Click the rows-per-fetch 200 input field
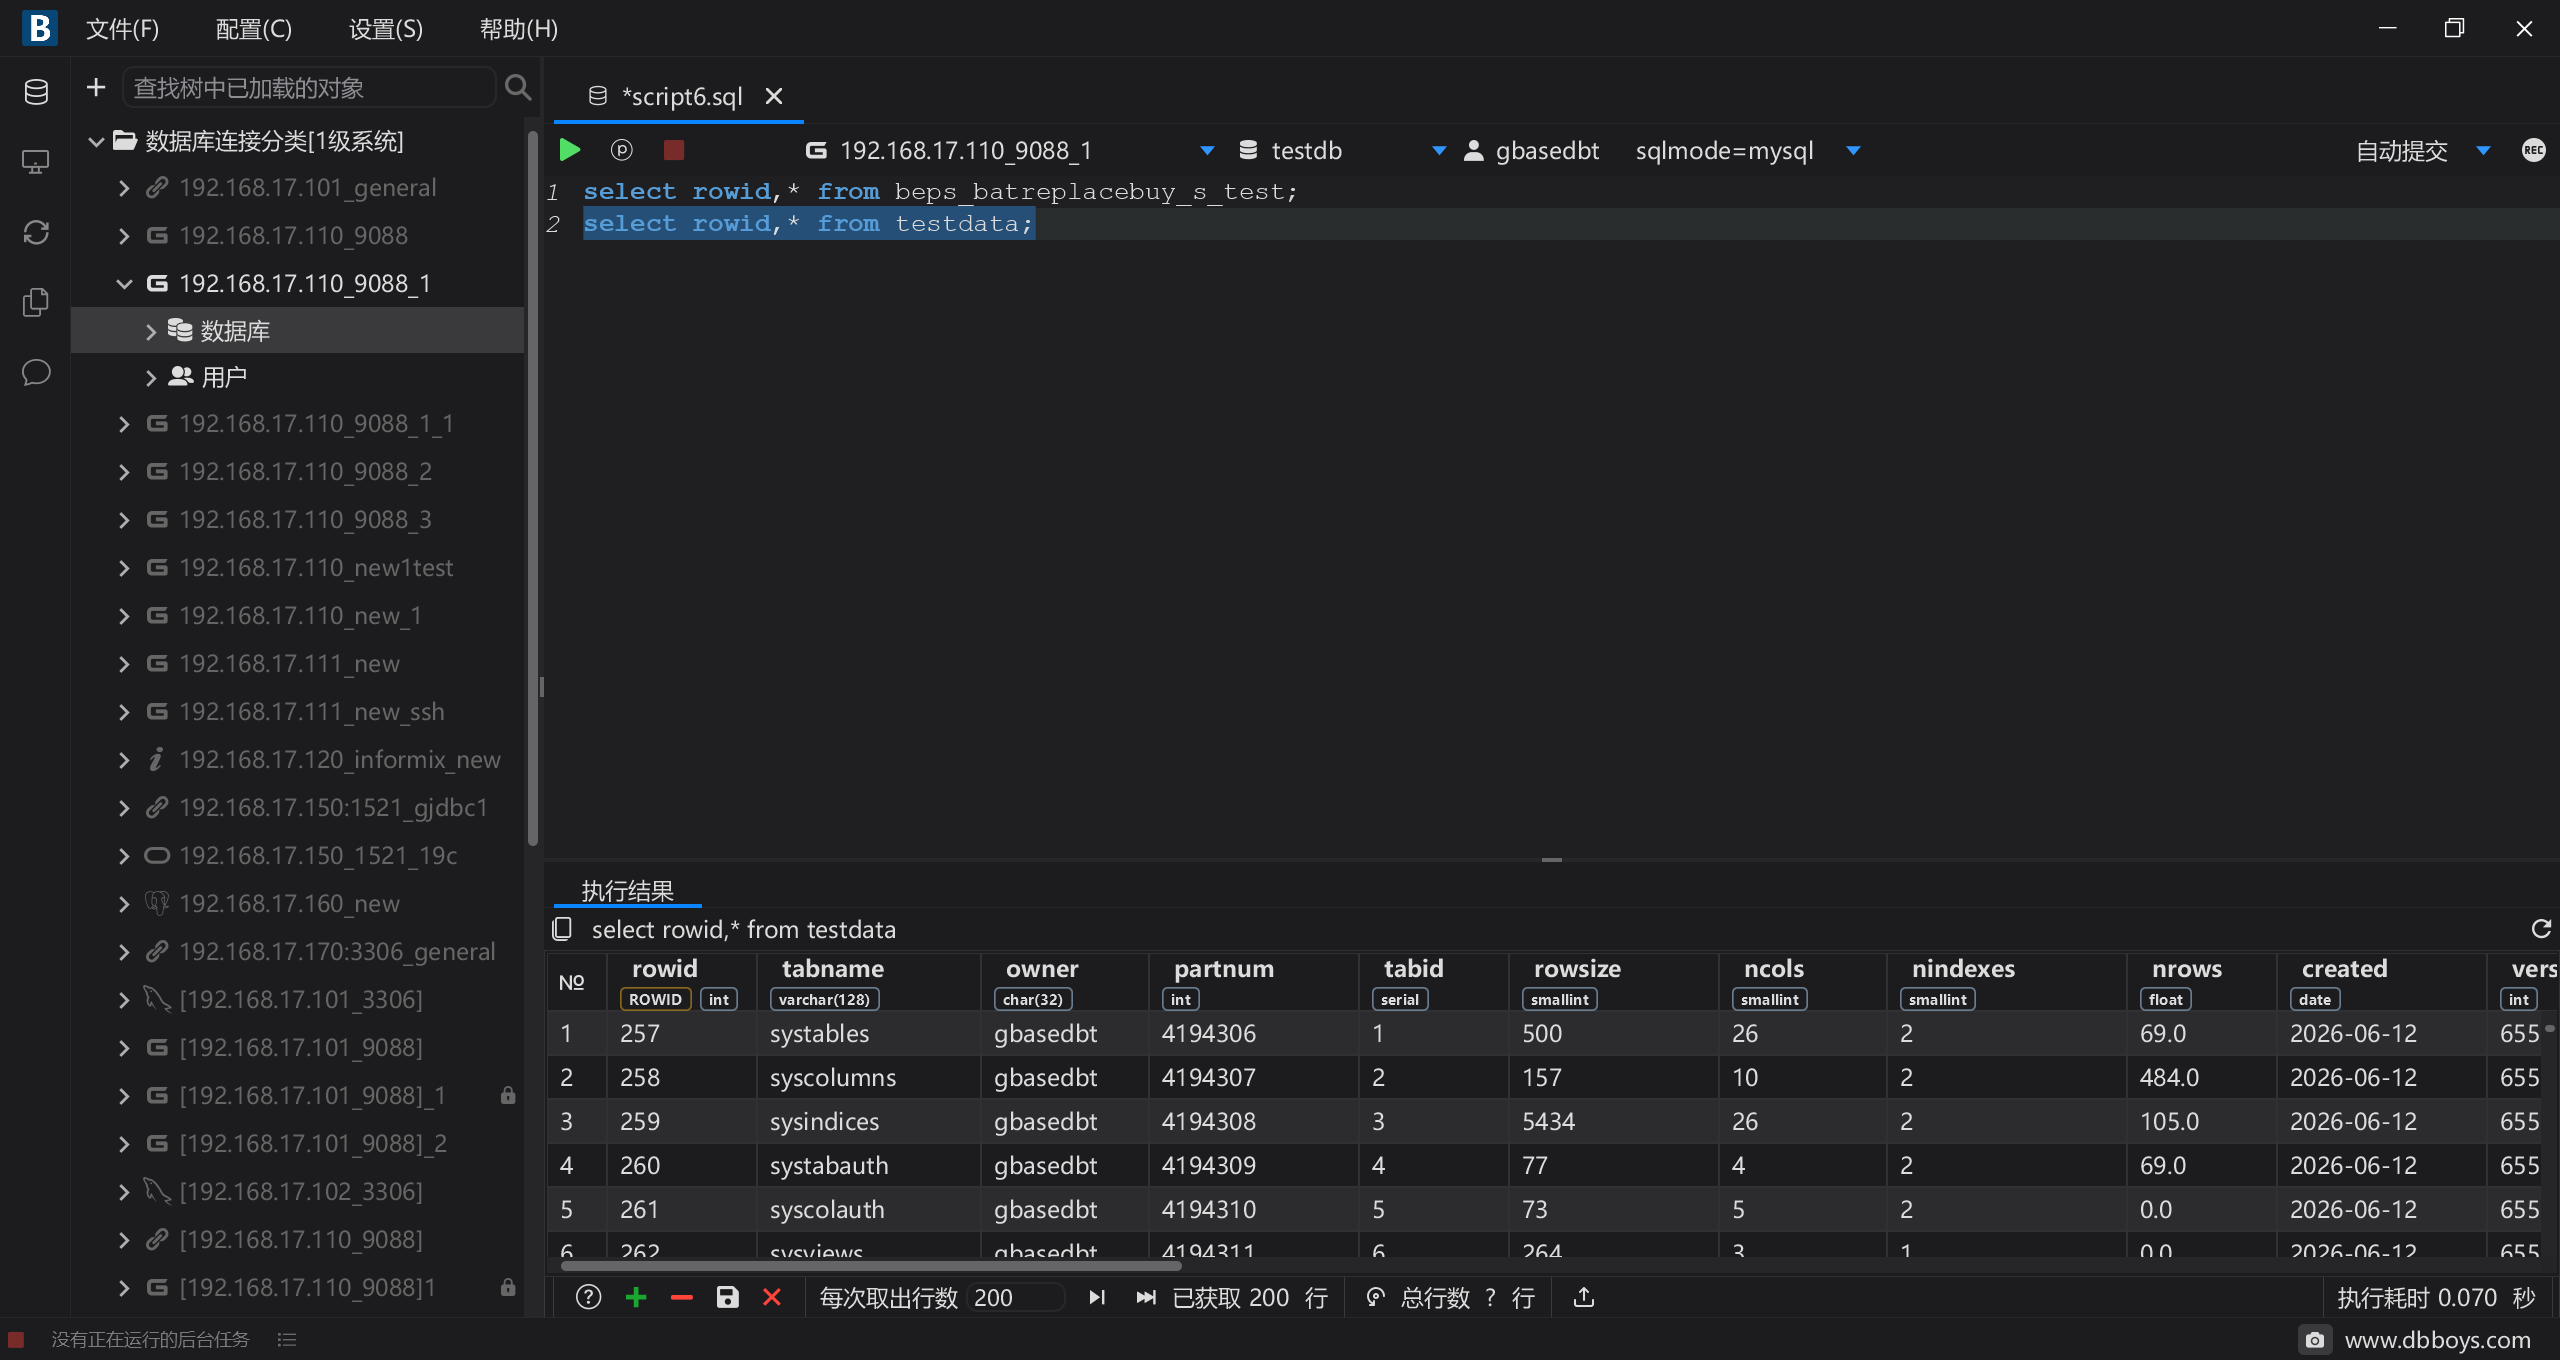Viewport: 2560px width, 1360px height. 1016,1297
